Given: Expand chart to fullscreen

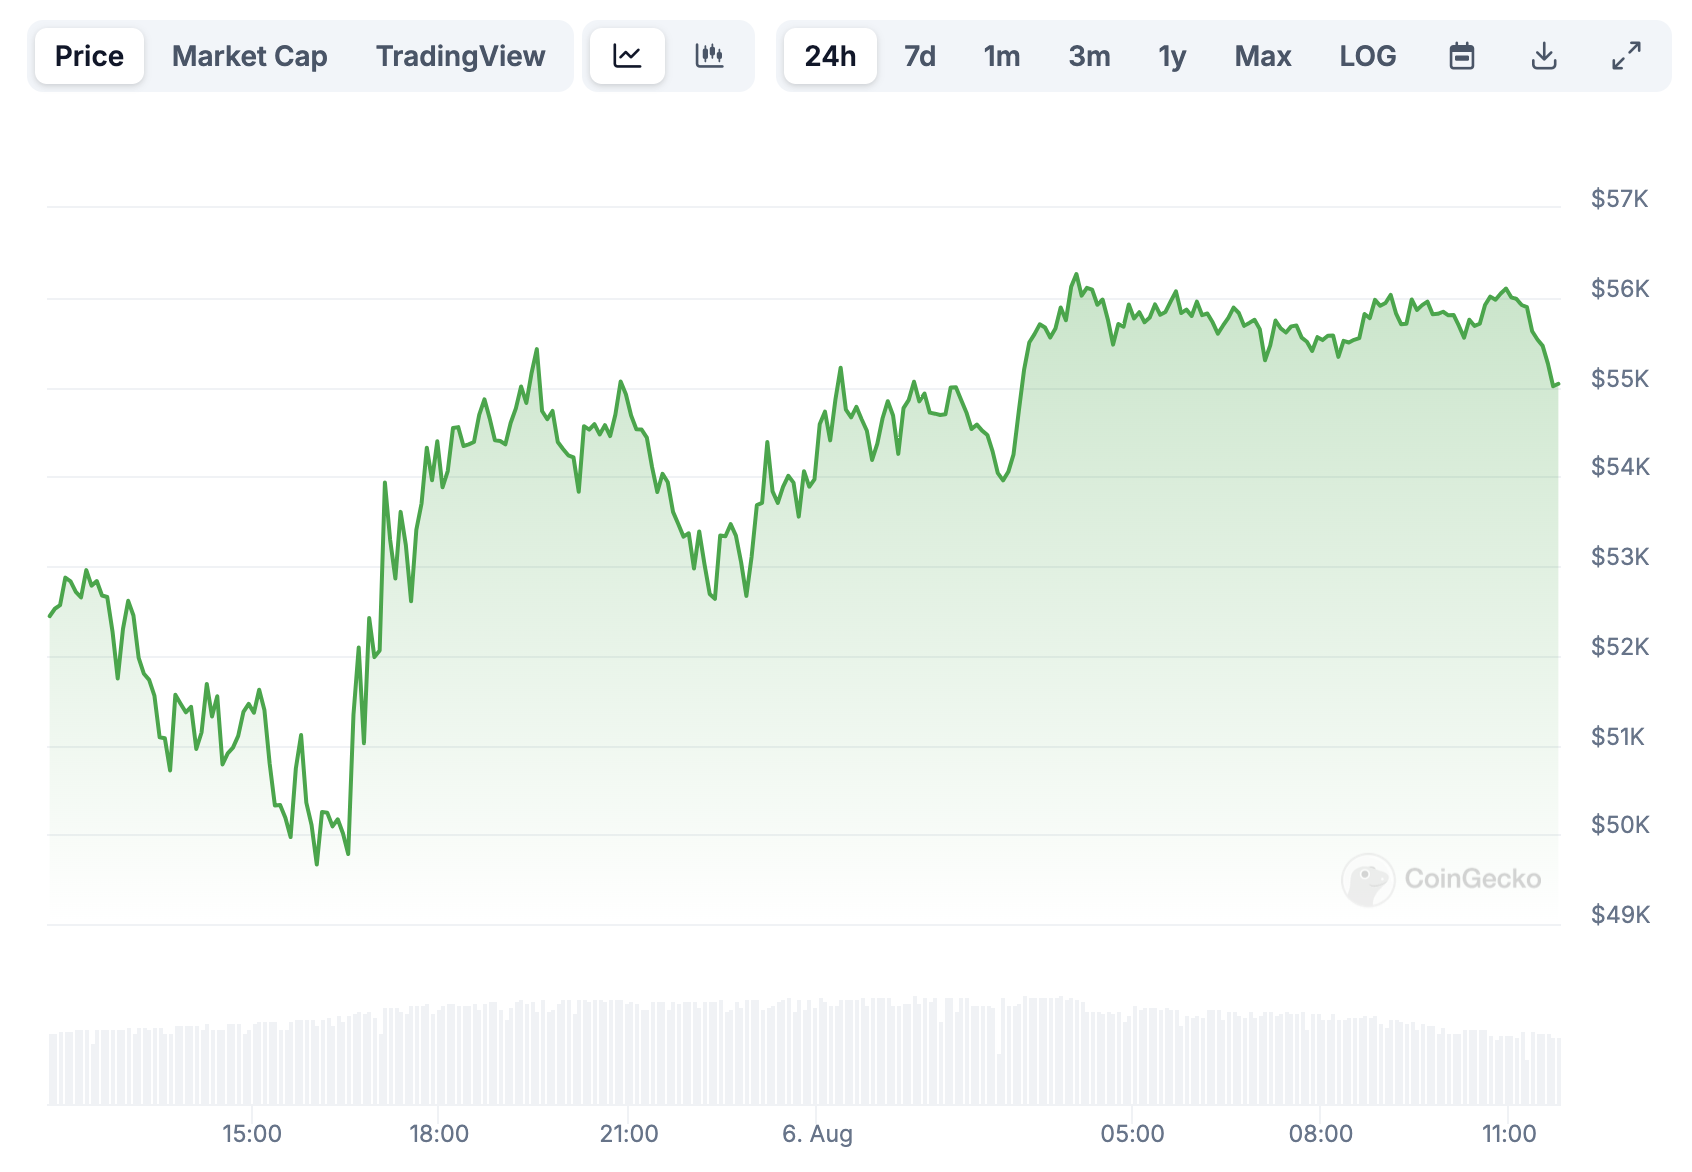Looking at the screenshot, I should (1626, 56).
